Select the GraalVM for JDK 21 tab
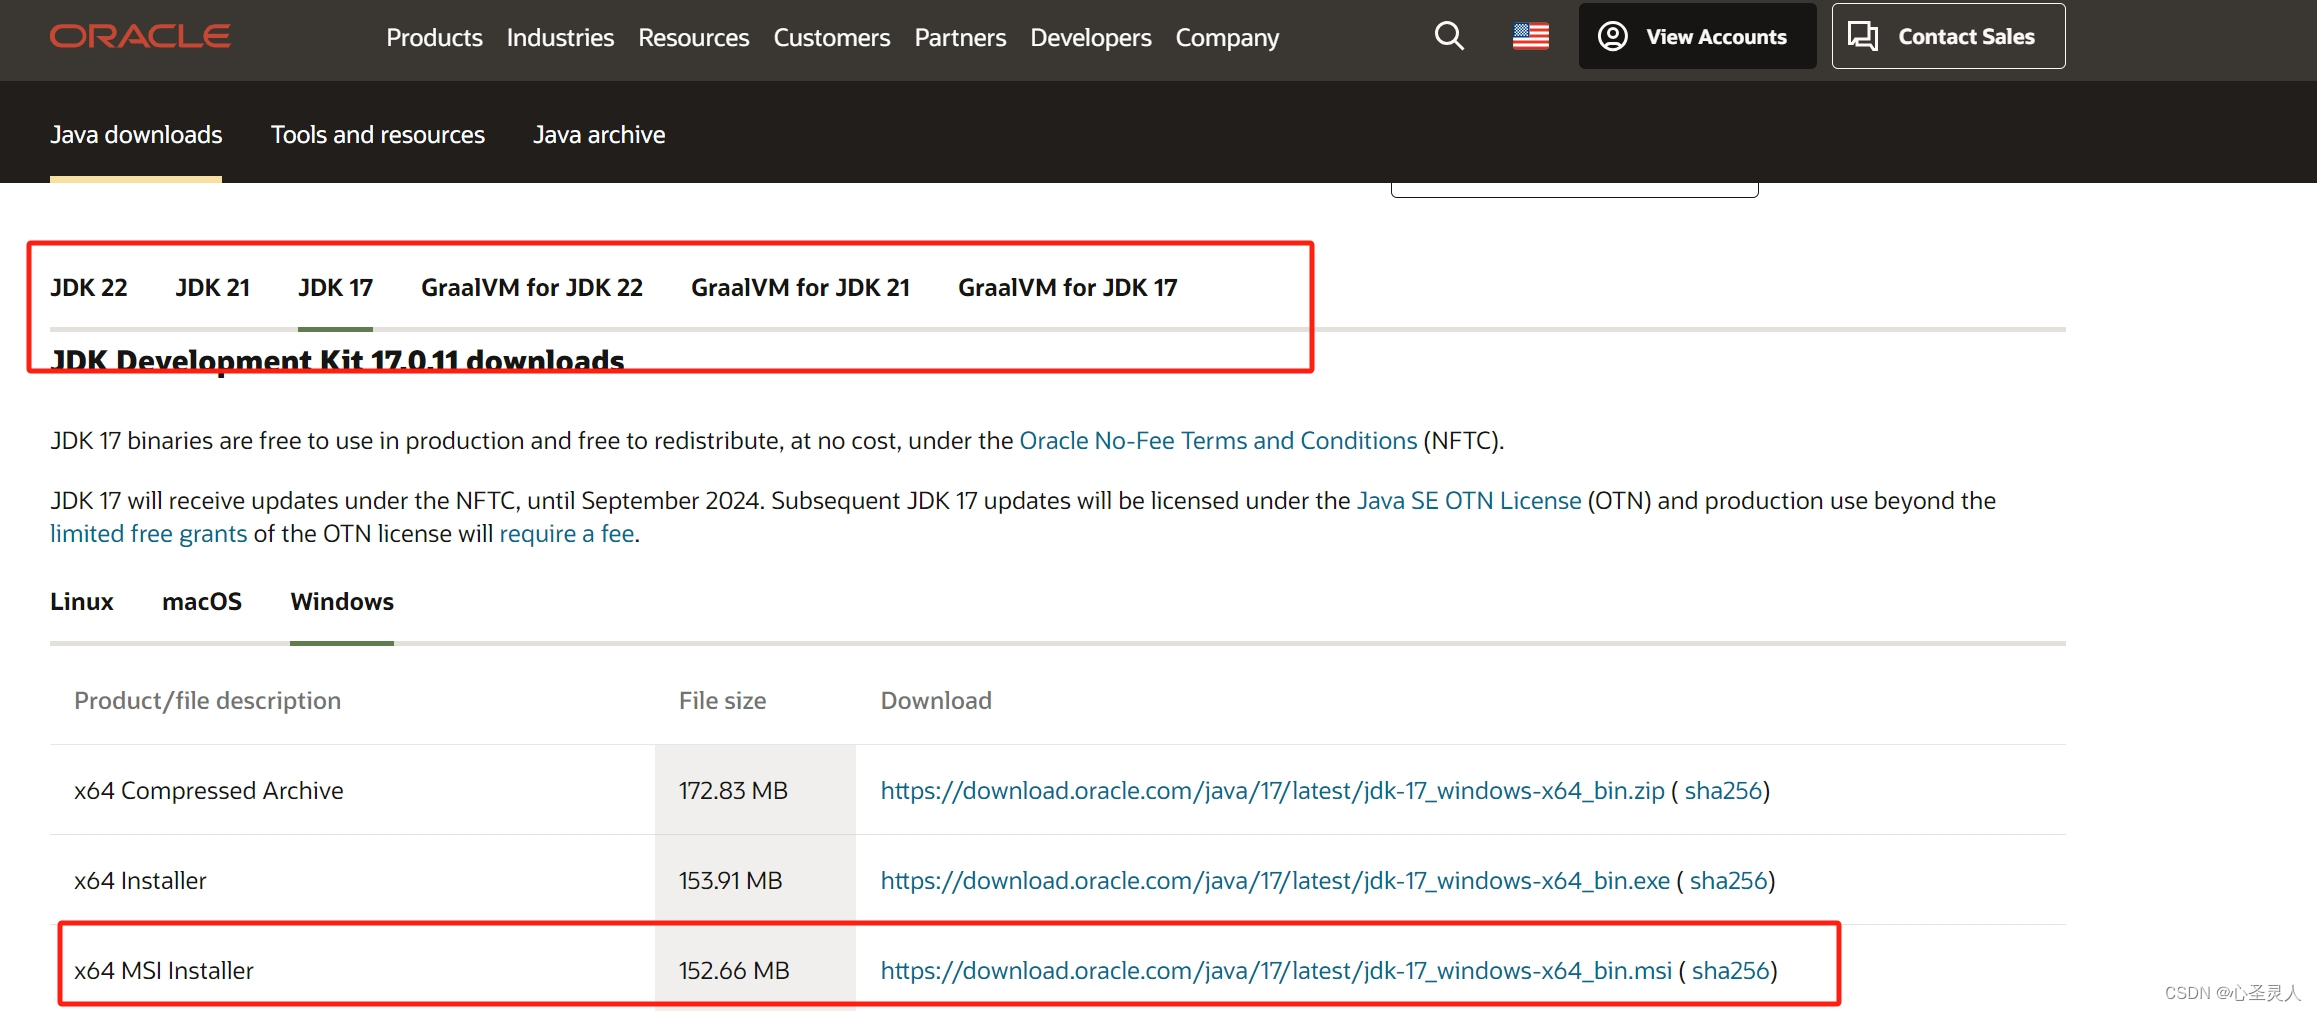This screenshot has height=1011, width=2317. tap(799, 288)
